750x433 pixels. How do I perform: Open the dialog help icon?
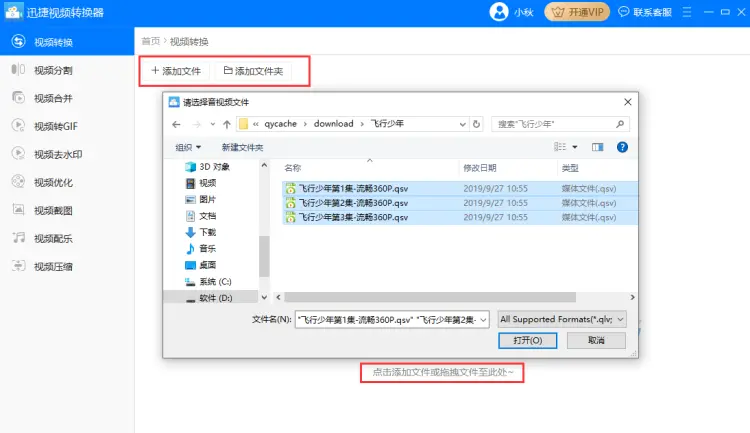tap(622, 147)
